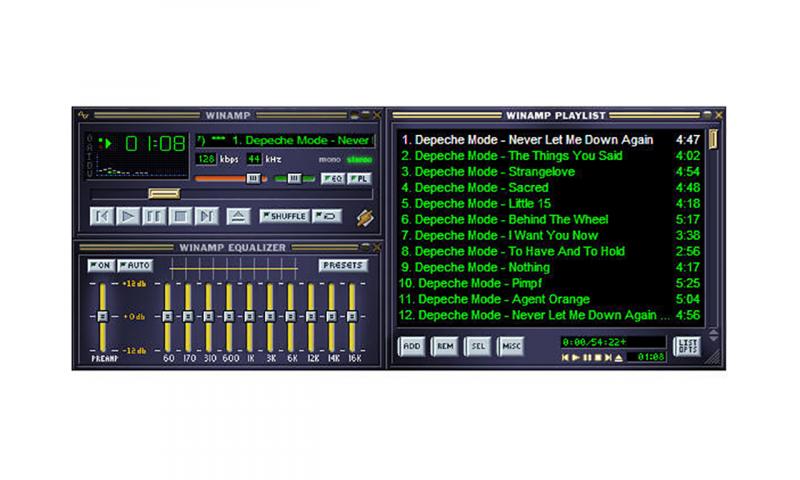Image resolution: width=800 pixels, height=480 pixels.
Task: Close the Winamp Equalizer window
Action: pyautogui.click(x=377, y=247)
